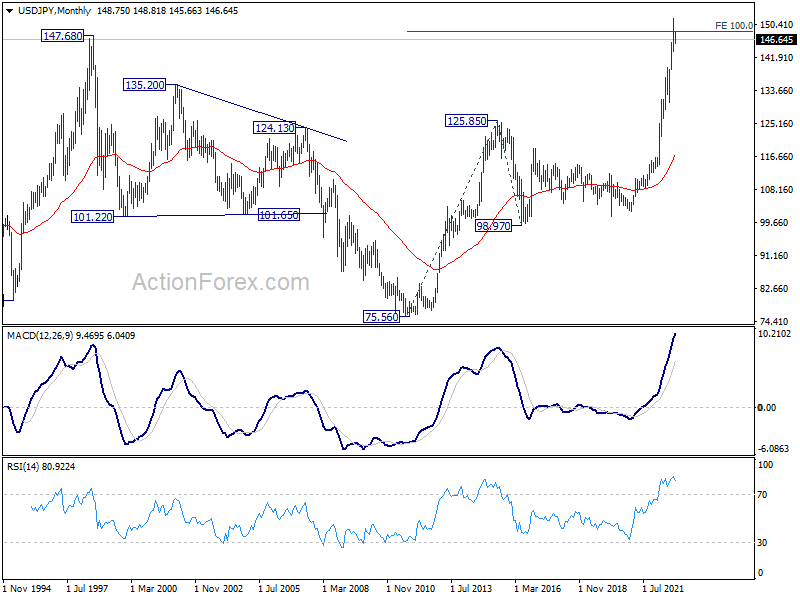Select the 75.560 low price label
The image size is (800, 600).
(381, 317)
